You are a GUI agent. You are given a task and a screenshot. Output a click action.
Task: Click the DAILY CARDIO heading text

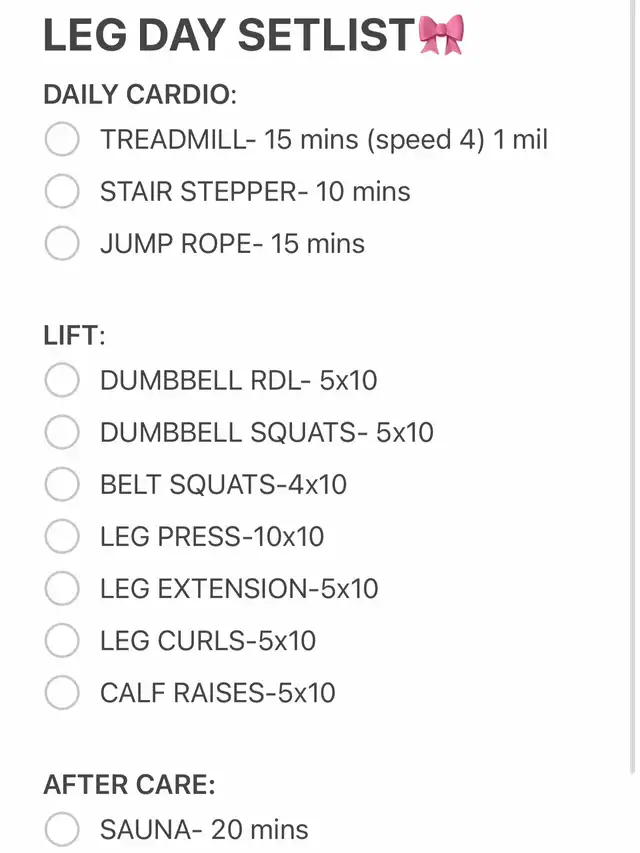click(x=140, y=95)
